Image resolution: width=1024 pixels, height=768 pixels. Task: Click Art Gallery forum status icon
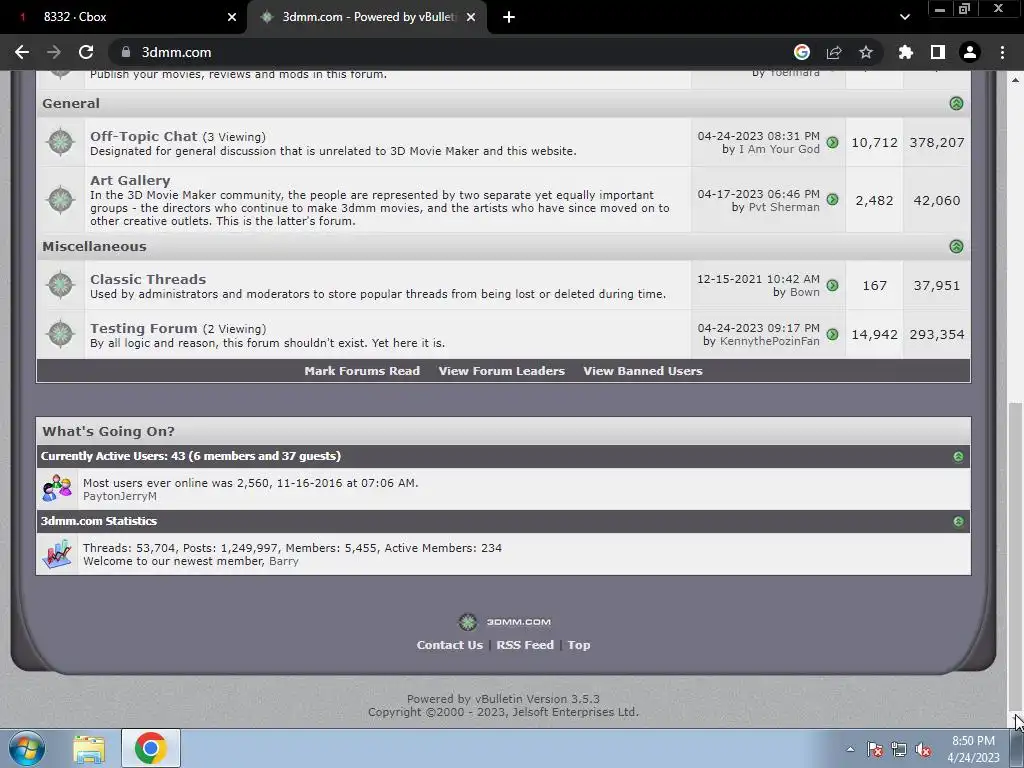tap(60, 199)
